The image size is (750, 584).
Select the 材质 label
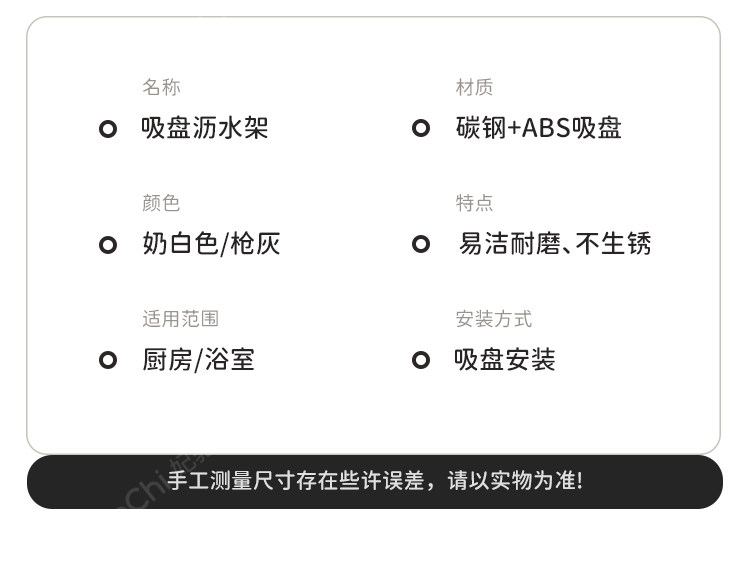[x=474, y=88]
